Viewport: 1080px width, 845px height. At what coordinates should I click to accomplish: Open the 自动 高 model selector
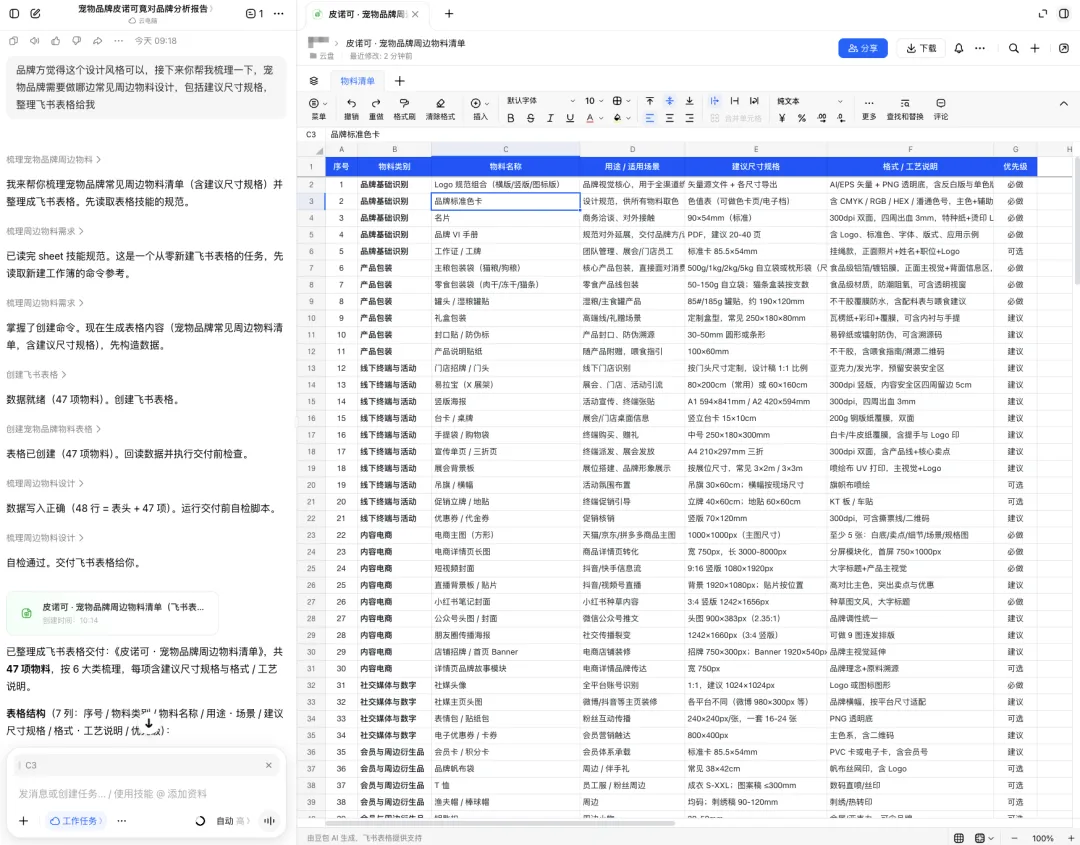pos(233,821)
